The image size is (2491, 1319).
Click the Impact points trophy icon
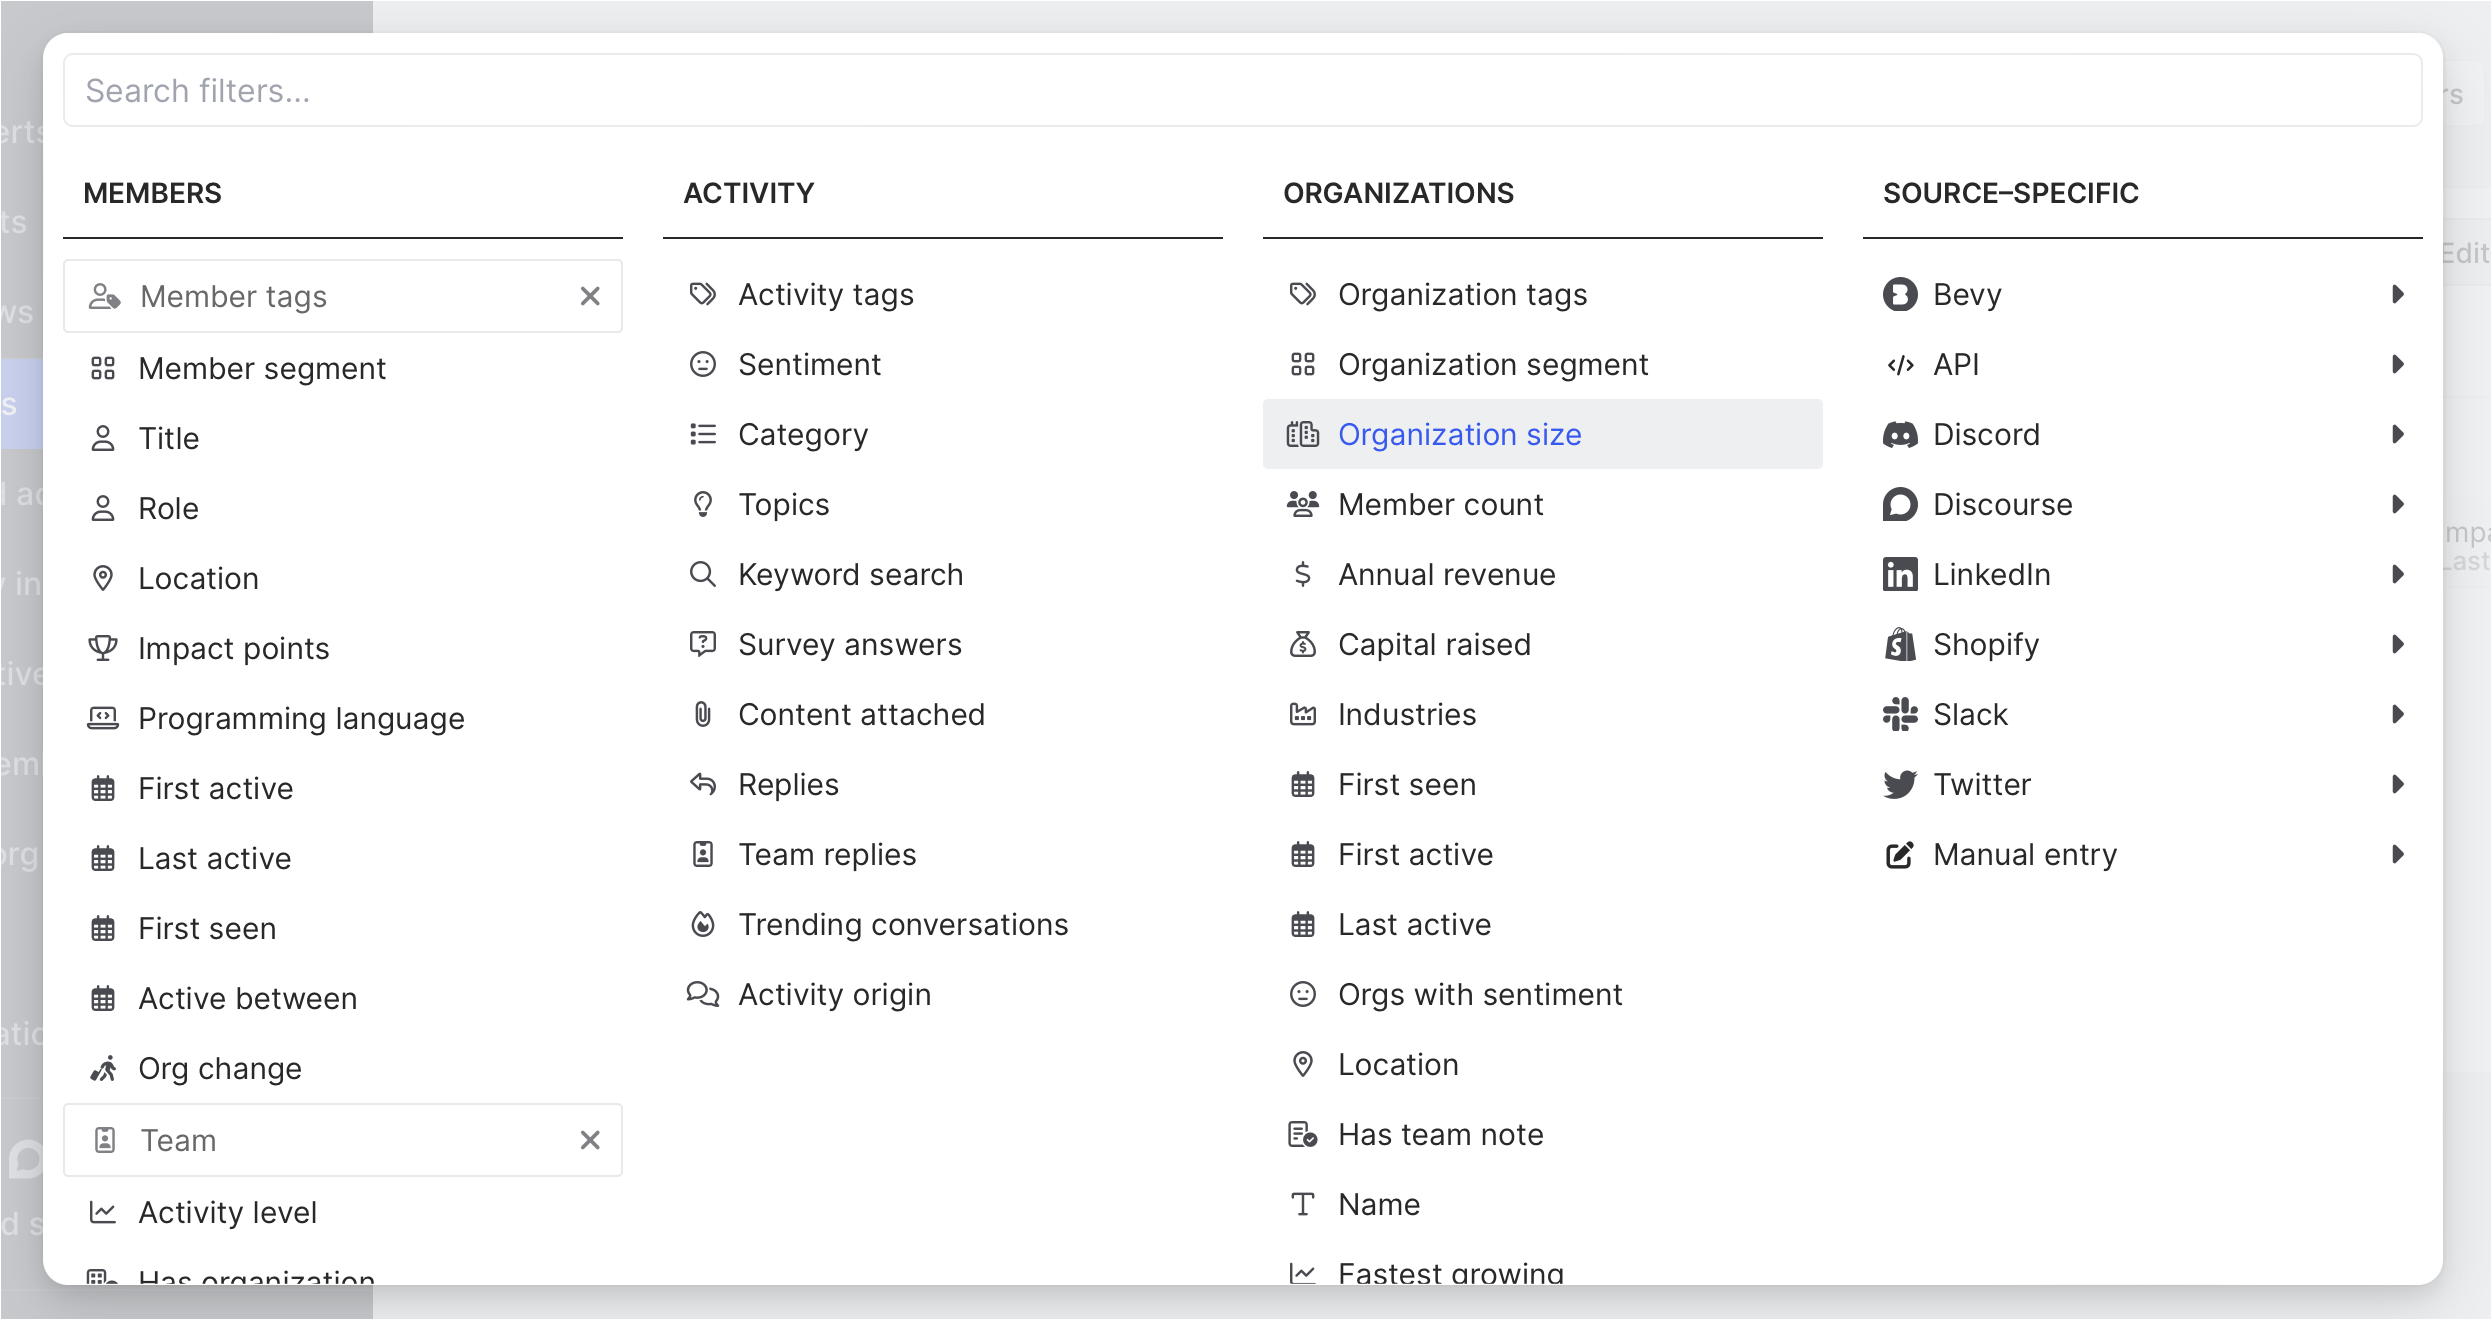click(103, 648)
